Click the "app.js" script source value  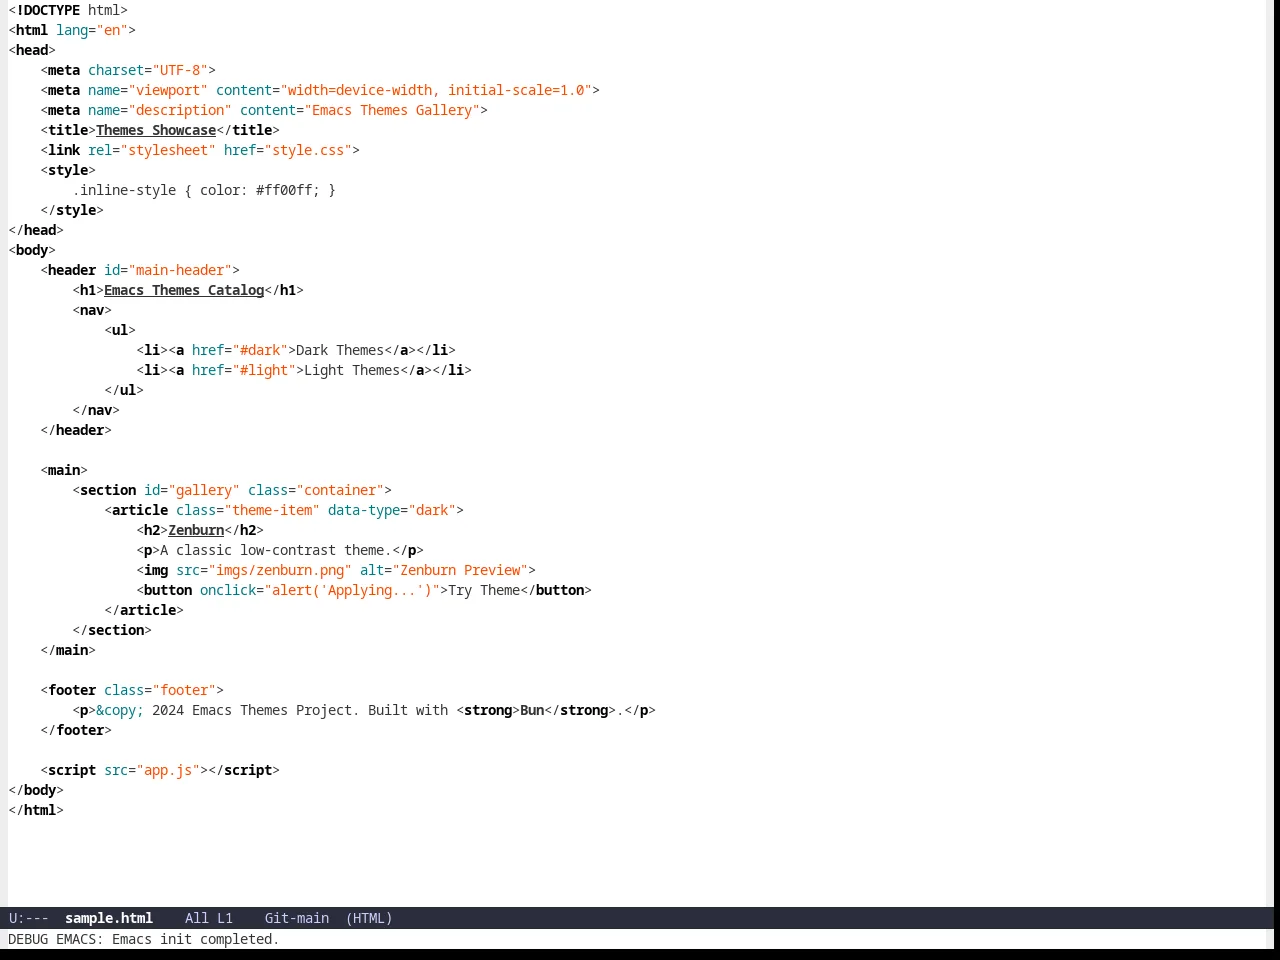pyautogui.click(x=168, y=770)
